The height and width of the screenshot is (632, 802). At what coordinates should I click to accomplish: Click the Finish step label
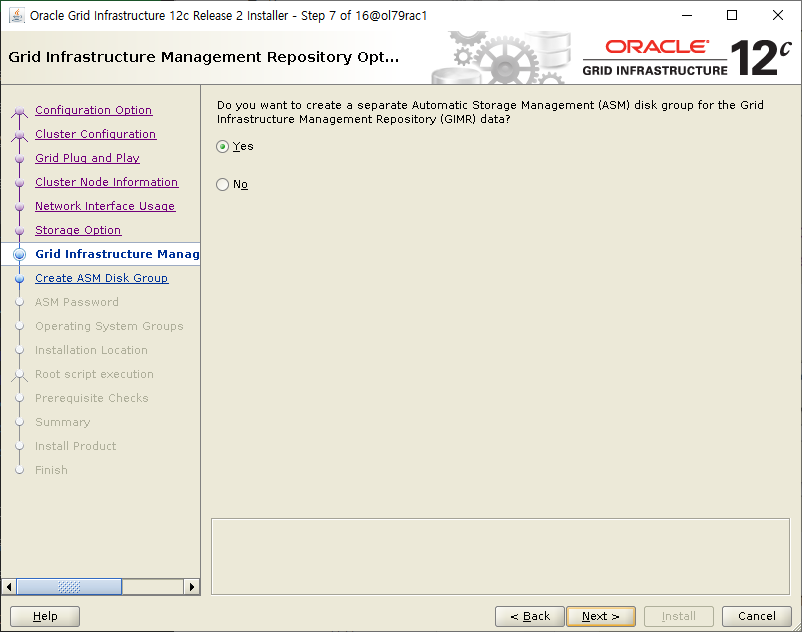click(51, 470)
